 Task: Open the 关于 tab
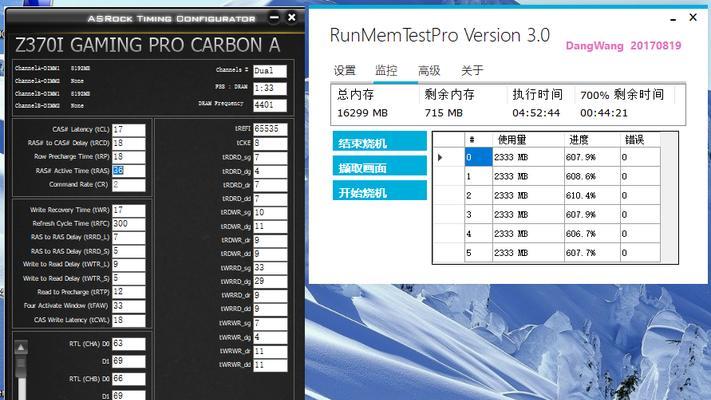pos(472,71)
